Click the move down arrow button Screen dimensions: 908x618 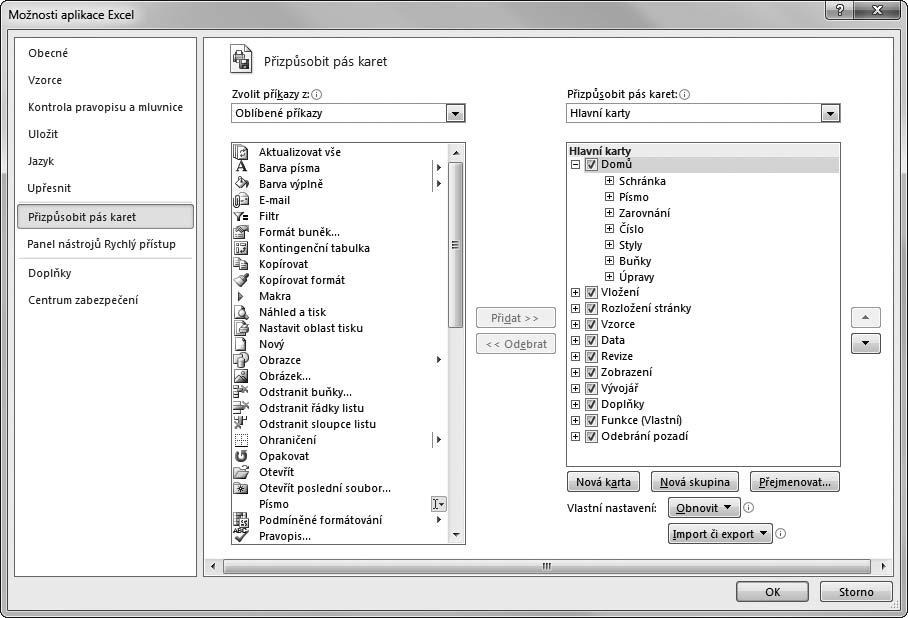865,343
